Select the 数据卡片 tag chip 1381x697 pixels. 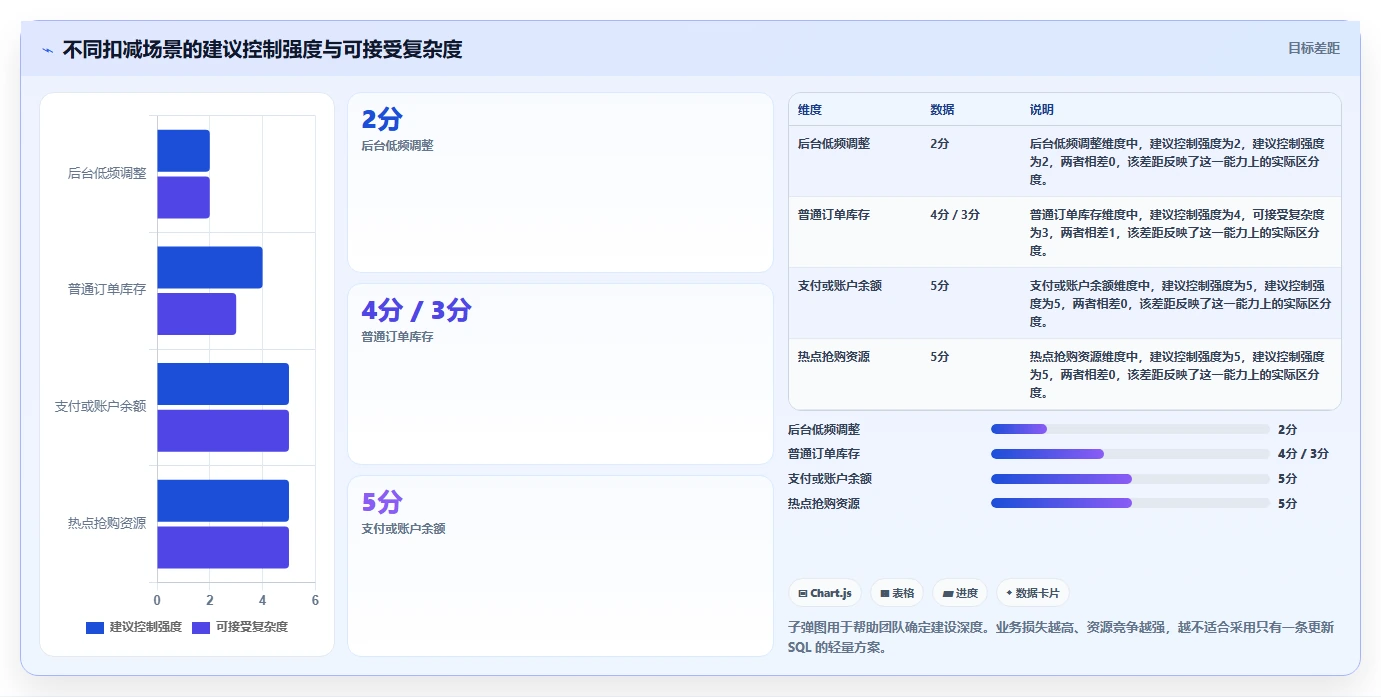tap(1032, 593)
